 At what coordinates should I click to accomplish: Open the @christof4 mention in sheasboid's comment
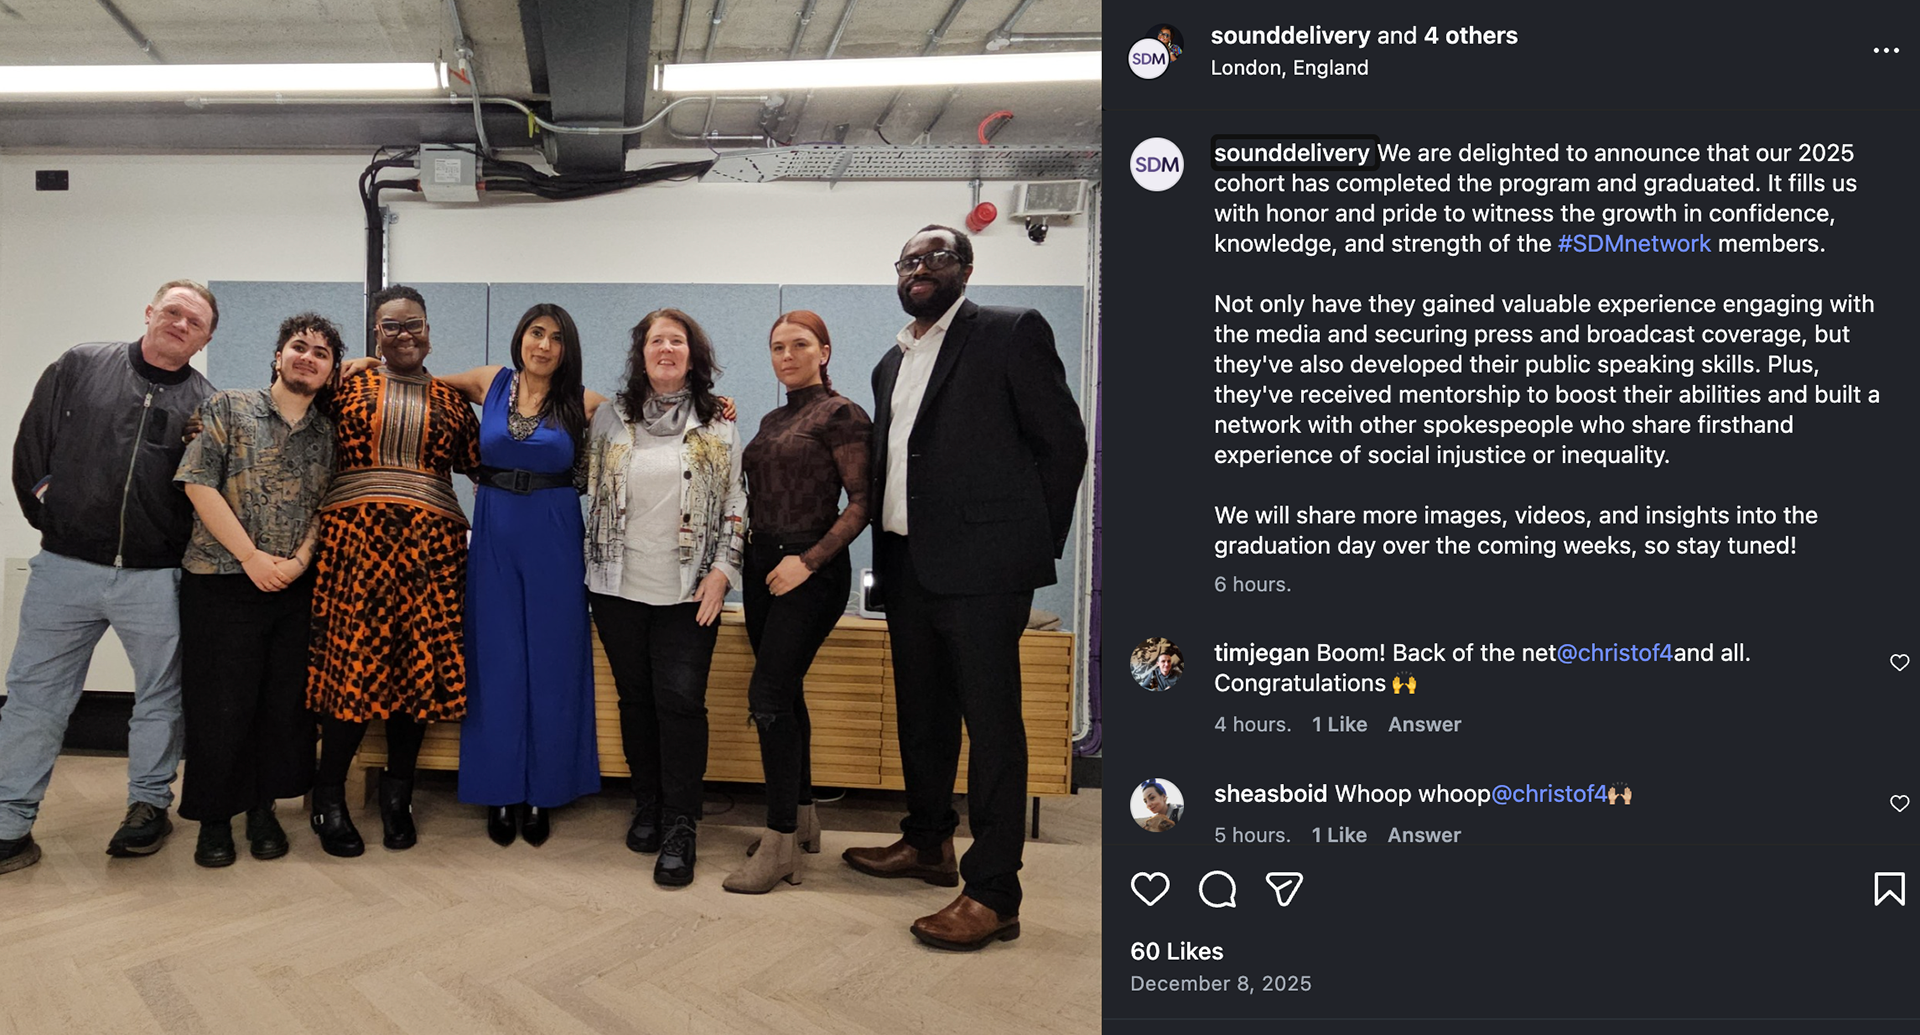tap(1549, 794)
